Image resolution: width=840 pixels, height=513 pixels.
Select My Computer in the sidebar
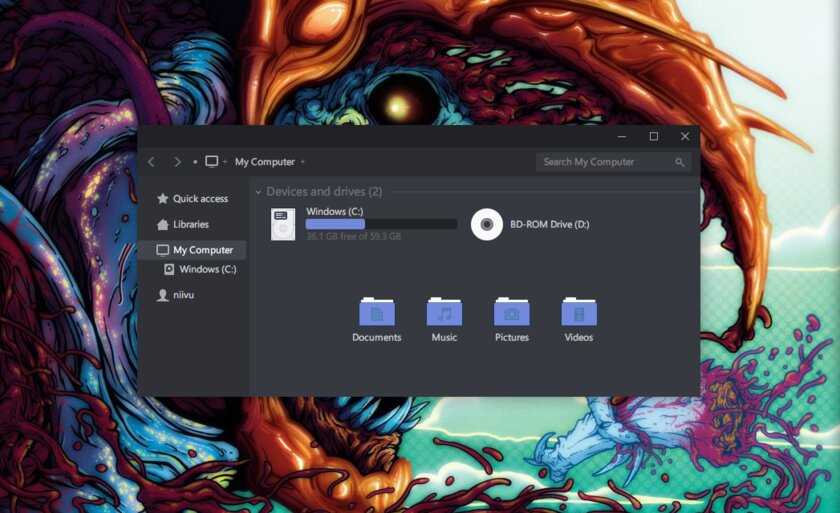(202, 250)
